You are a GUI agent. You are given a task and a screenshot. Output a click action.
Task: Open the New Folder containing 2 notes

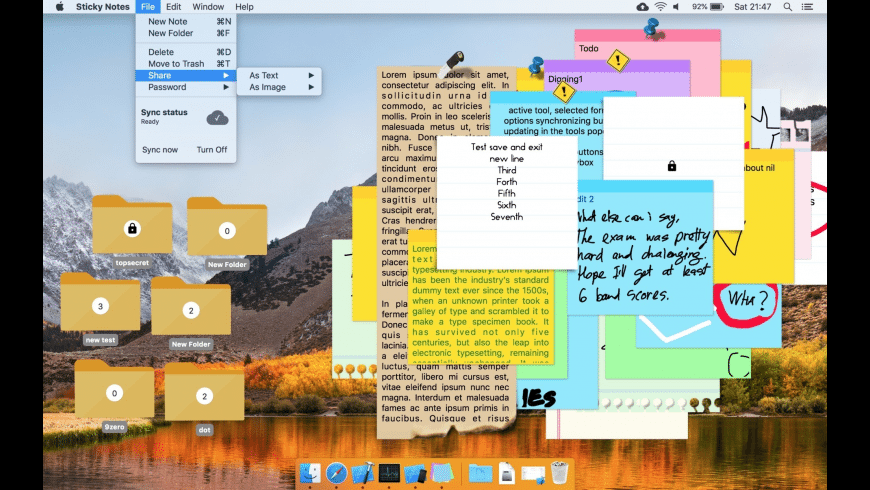(191, 306)
